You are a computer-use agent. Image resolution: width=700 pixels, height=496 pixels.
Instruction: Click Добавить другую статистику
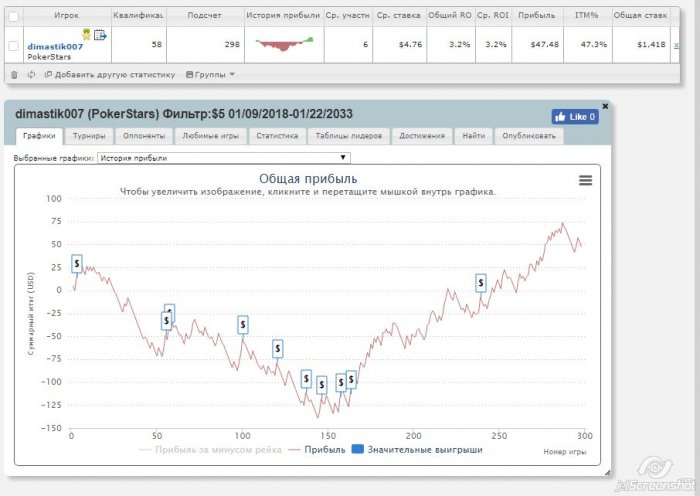110,75
